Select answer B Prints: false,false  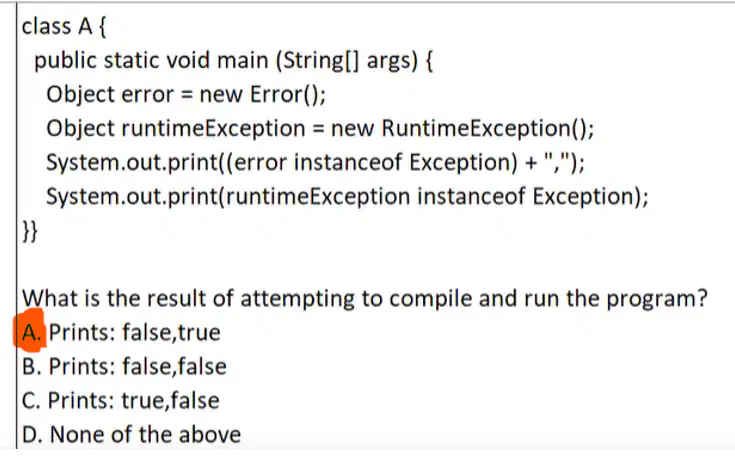(x=124, y=366)
